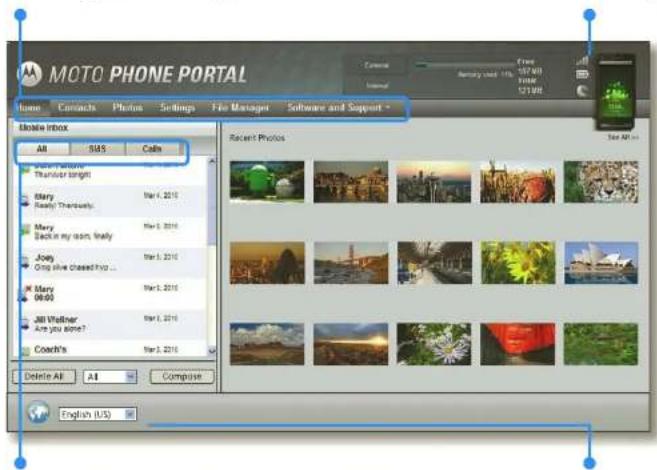Click the Motorola logo icon
The height and width of the screenshot is (470, 657).
pyautogui.click(x=29, y=74)
